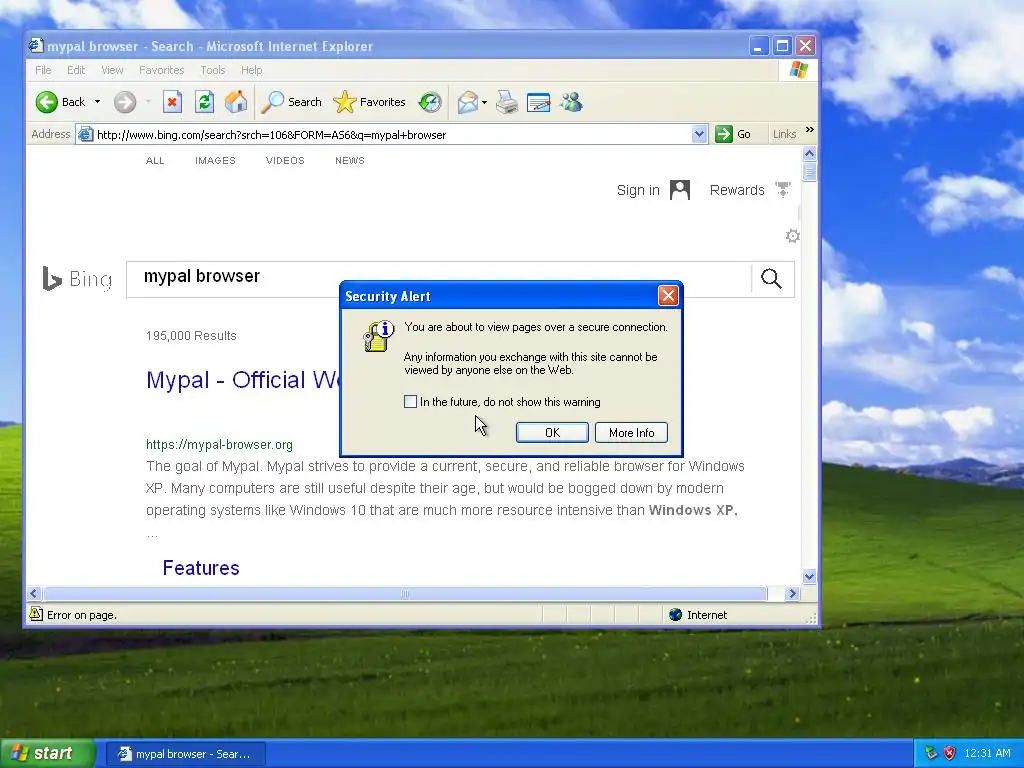
Task: Open Favorites star in toolbar
Action: 344,102
